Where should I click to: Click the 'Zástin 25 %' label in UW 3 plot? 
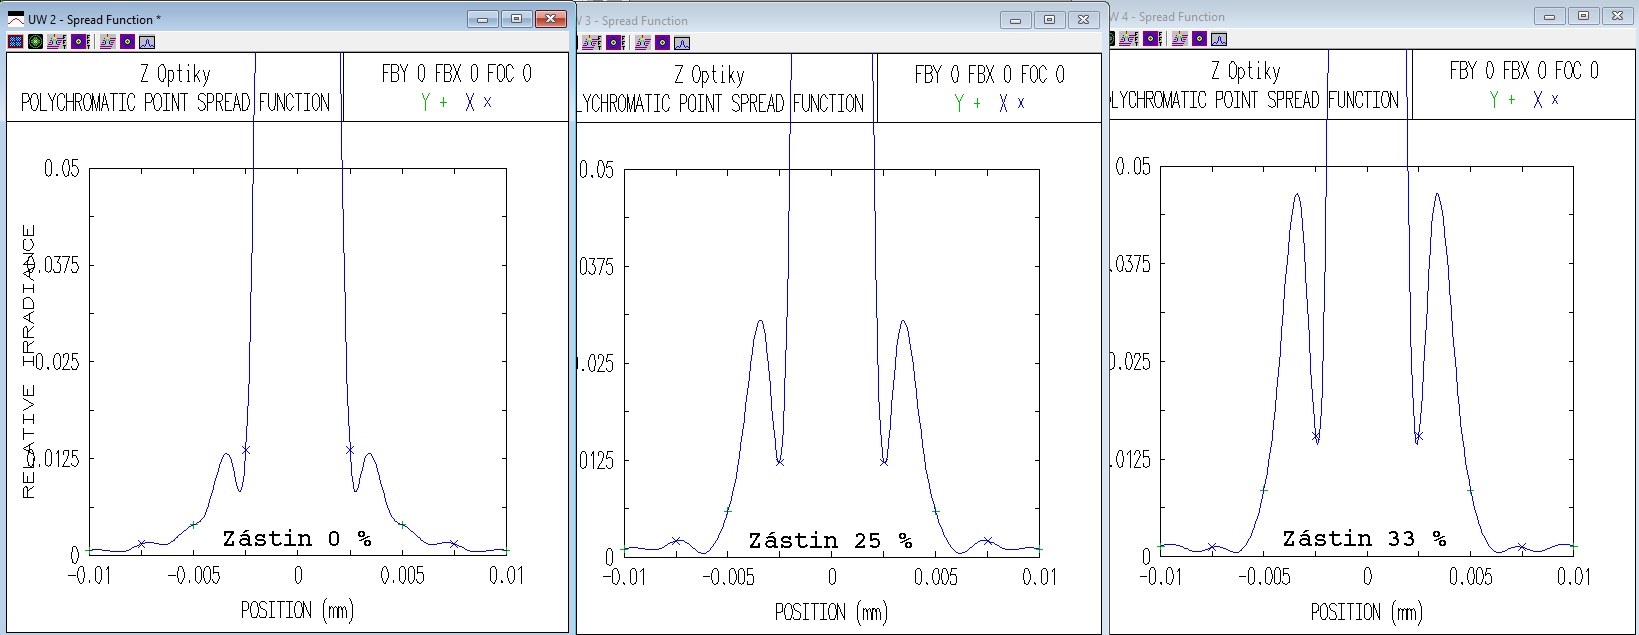[831, 541]
